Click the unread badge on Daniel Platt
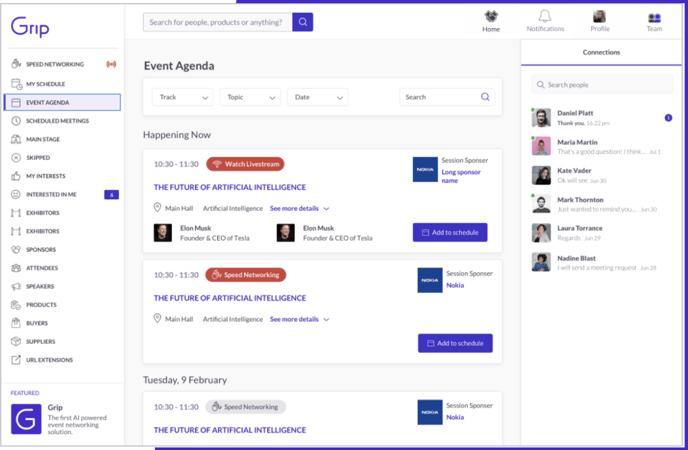Viewport: 688px width, 450px height. 668,118
